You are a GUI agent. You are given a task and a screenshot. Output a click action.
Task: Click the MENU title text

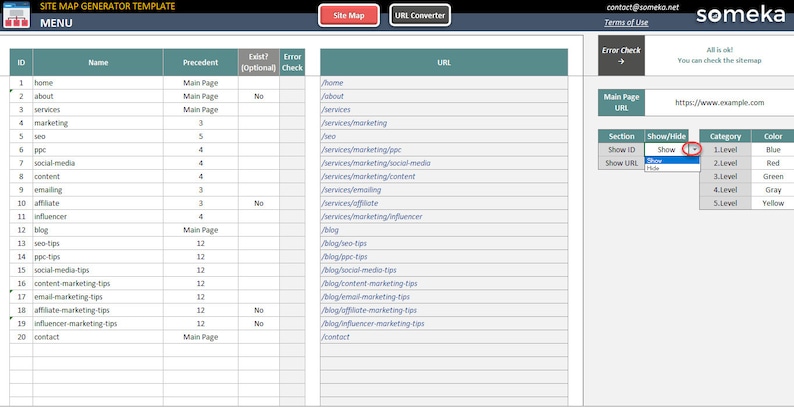(56, 23)
